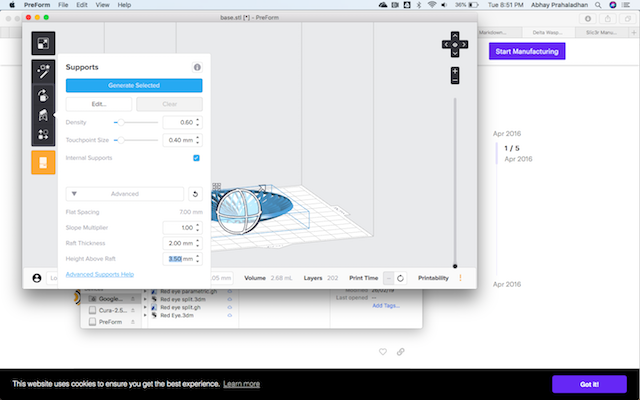The image size is (640, 400).
Task: Open the File menu
Action: coord(63,5)
